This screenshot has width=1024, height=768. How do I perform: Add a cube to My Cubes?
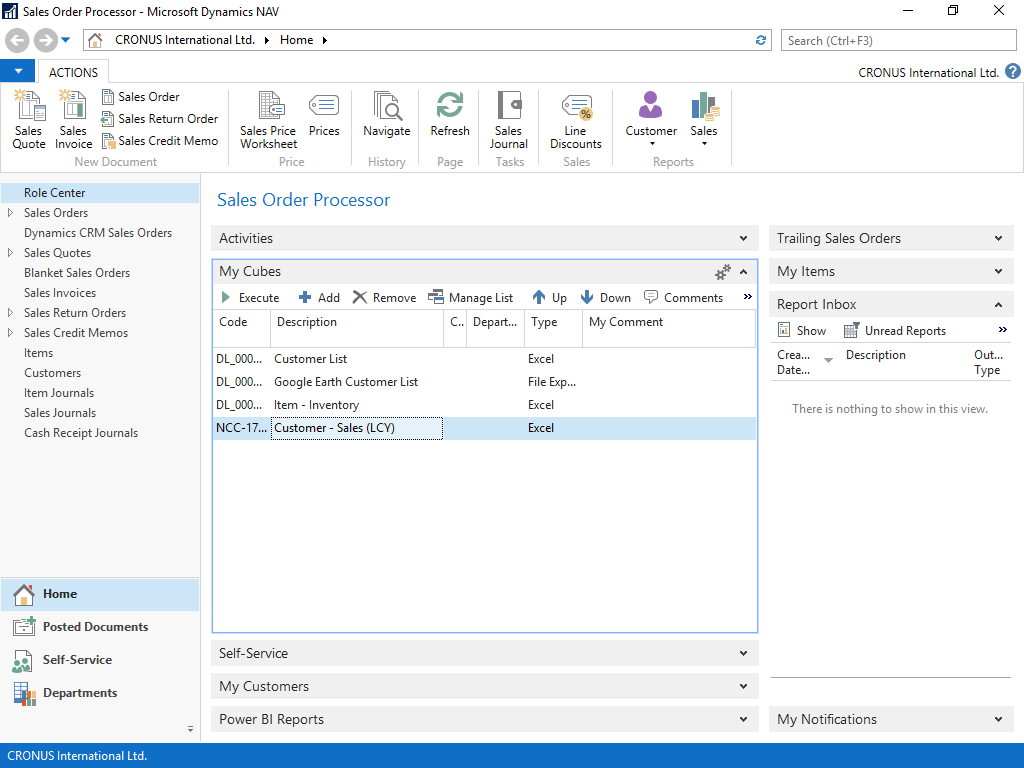[319, 298]
